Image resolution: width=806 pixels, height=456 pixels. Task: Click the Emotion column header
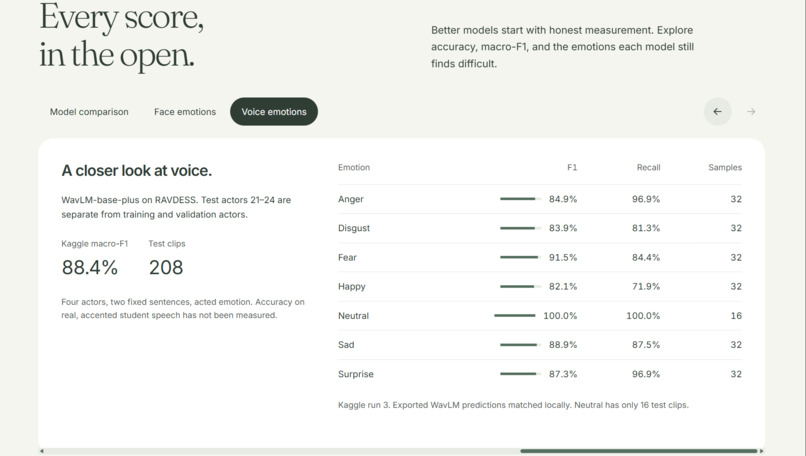354,168
